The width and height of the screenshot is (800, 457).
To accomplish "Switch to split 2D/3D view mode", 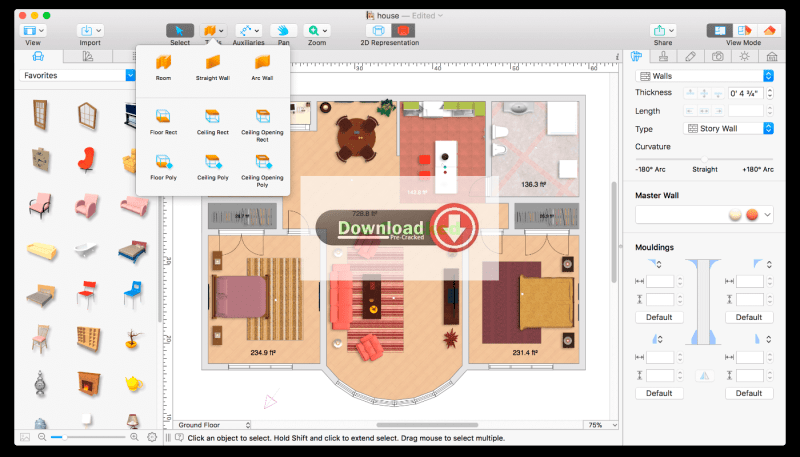I will pyautogui.click(x=744, y=31).
